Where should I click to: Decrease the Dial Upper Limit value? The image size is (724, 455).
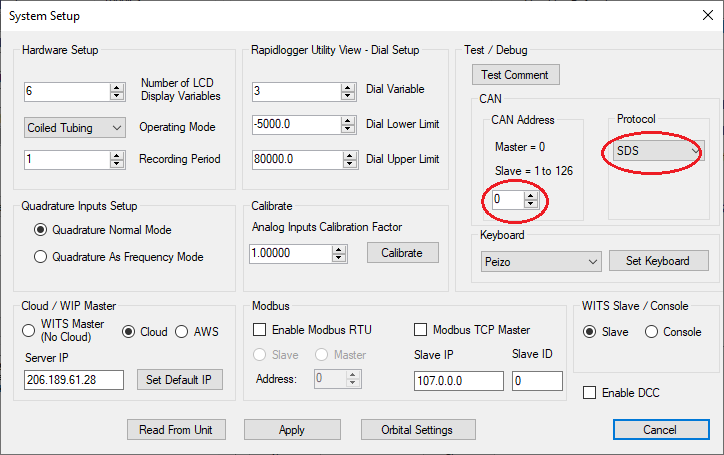point(350,164)
